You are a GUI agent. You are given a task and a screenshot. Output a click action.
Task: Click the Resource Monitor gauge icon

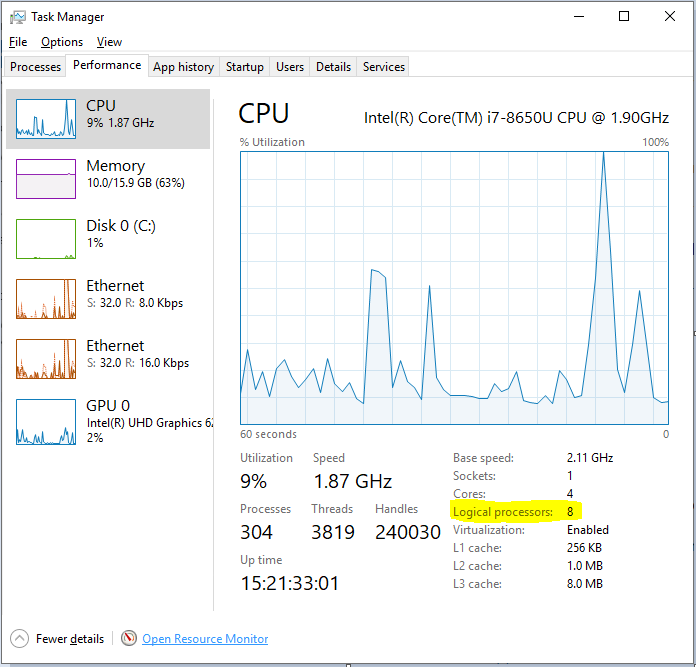tap(129, 639)
